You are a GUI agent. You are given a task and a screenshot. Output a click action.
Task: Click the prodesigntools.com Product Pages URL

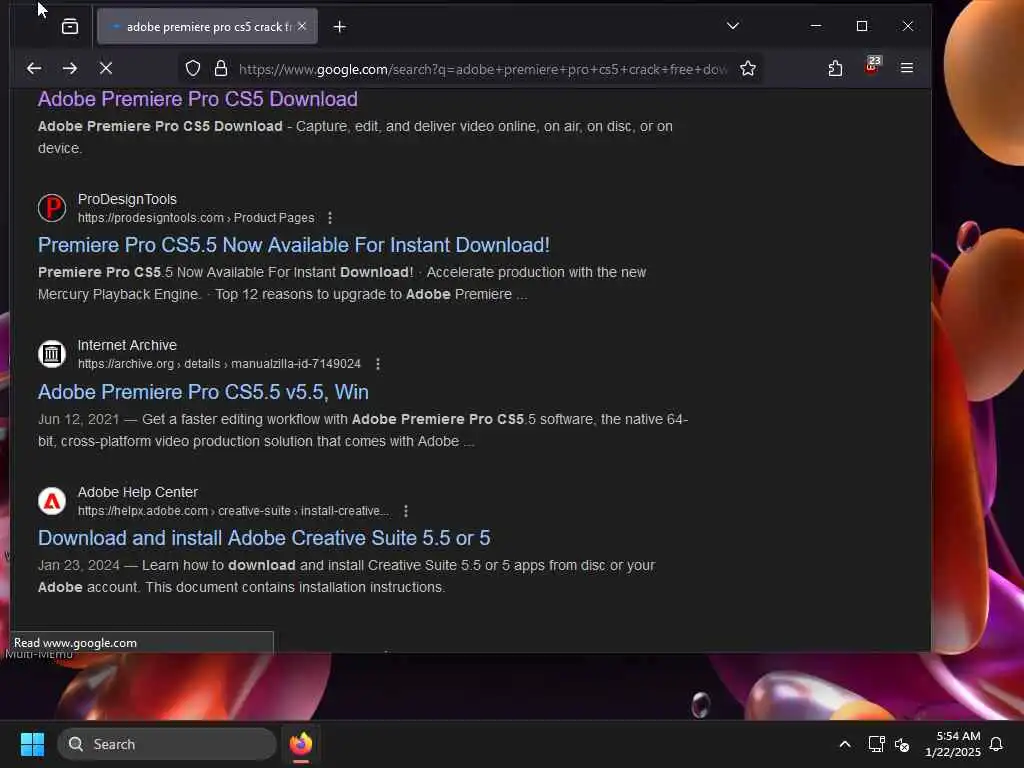pyautogui.click(x=196, y=218)
